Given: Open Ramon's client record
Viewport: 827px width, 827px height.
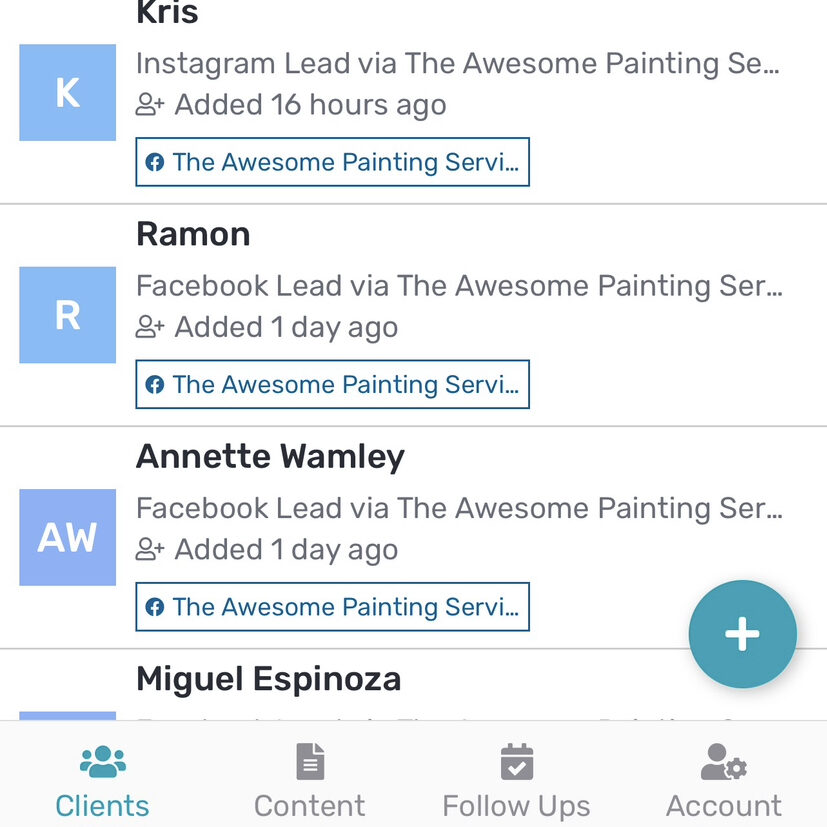Looking at the screenshot, I should pyautogui.click(x=192, y=234).
